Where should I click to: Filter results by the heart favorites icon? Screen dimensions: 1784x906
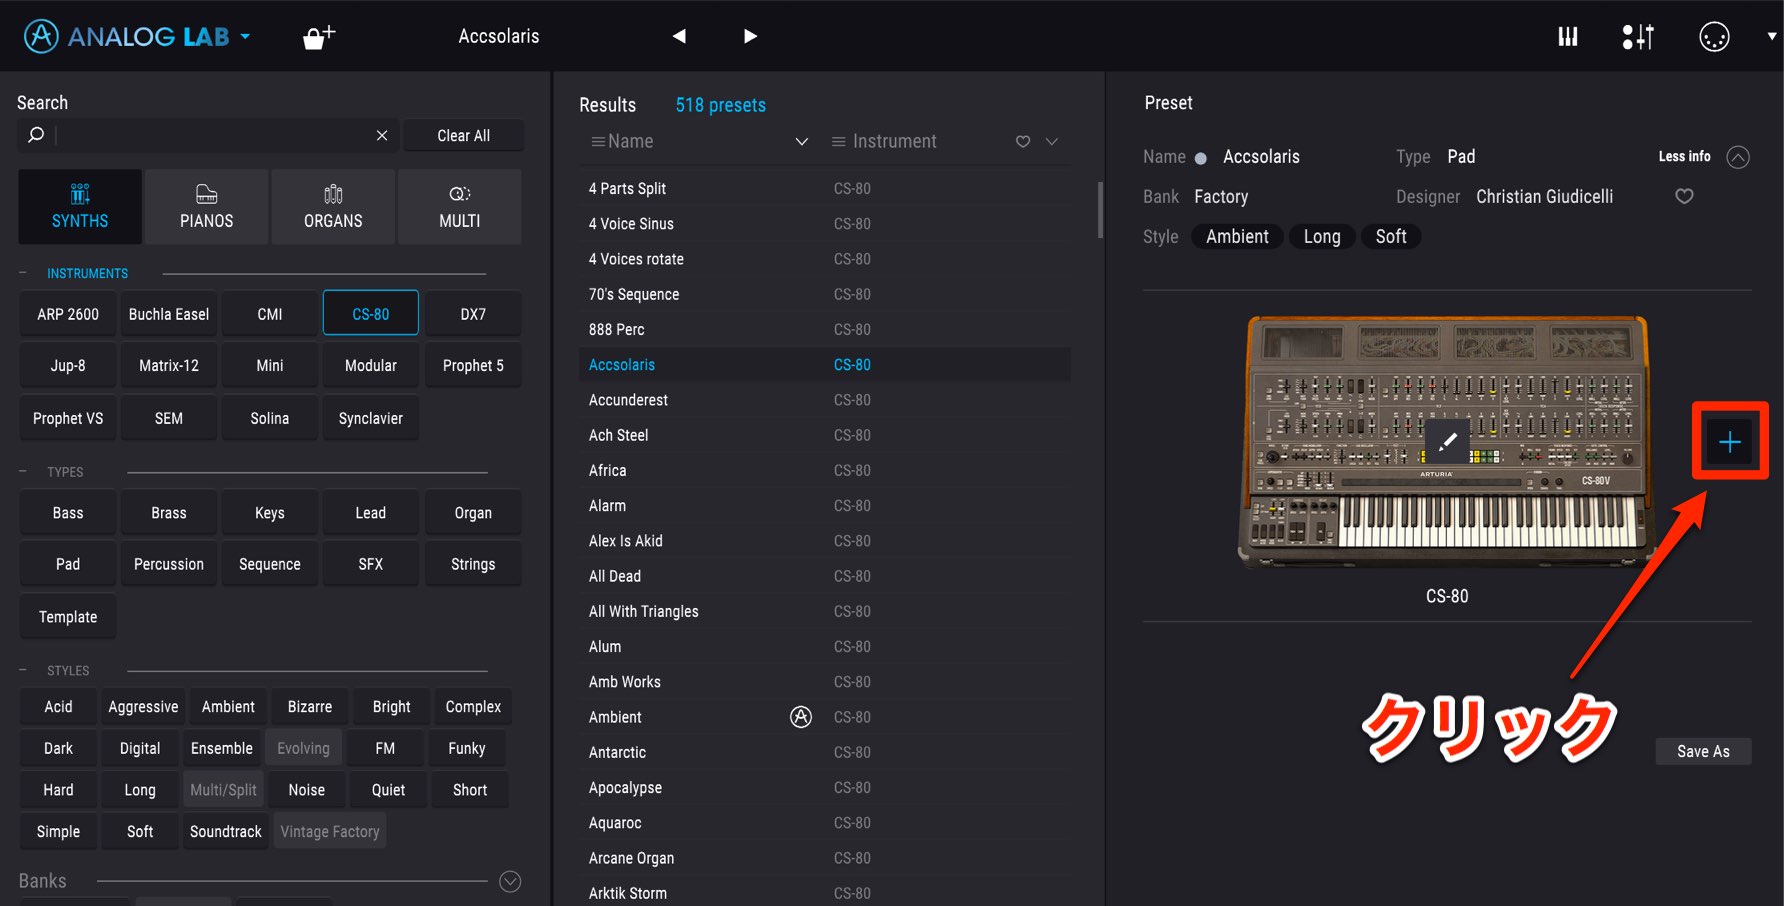click(1023, 142)
